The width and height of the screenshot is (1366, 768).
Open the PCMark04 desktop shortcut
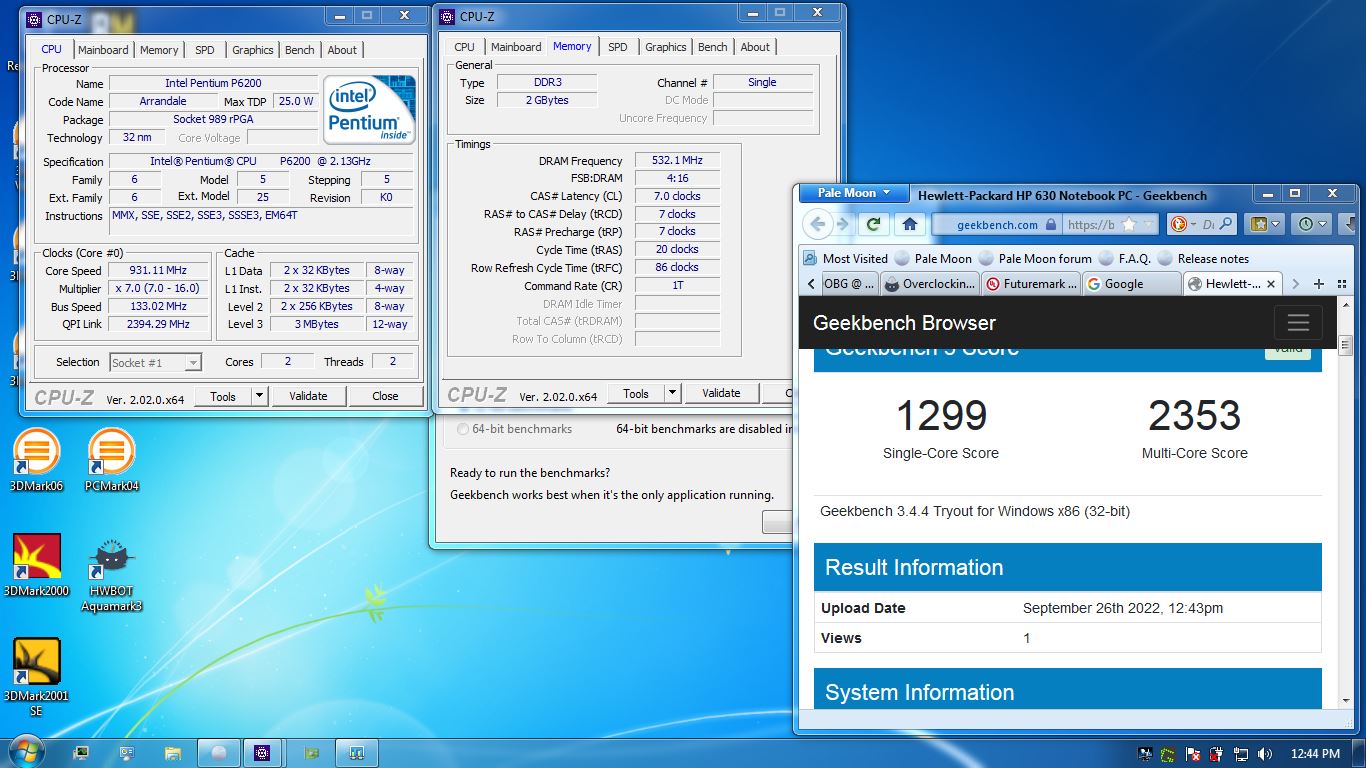click(111, 460)
